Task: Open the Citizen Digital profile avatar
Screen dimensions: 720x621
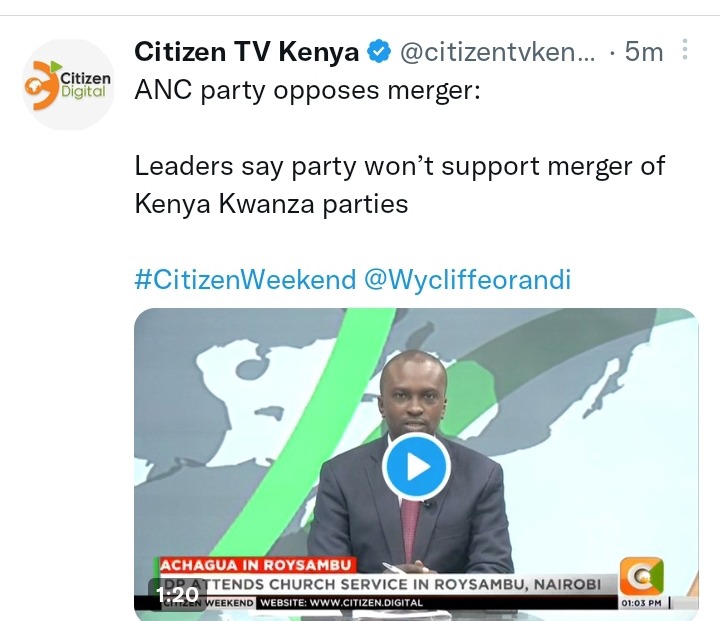Action: [68, 85]
